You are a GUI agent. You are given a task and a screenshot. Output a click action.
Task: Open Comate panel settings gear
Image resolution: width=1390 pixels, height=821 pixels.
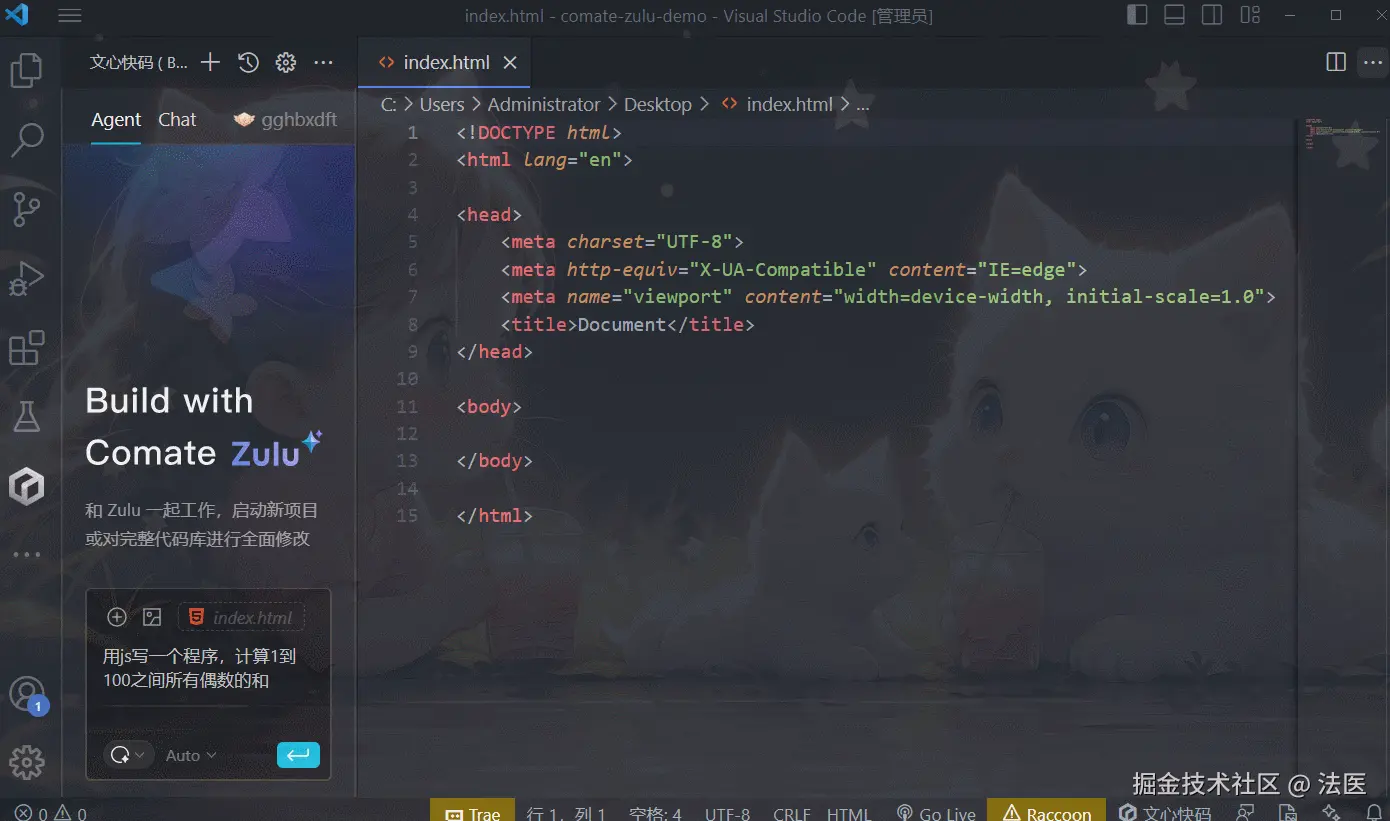coord(286,62)
